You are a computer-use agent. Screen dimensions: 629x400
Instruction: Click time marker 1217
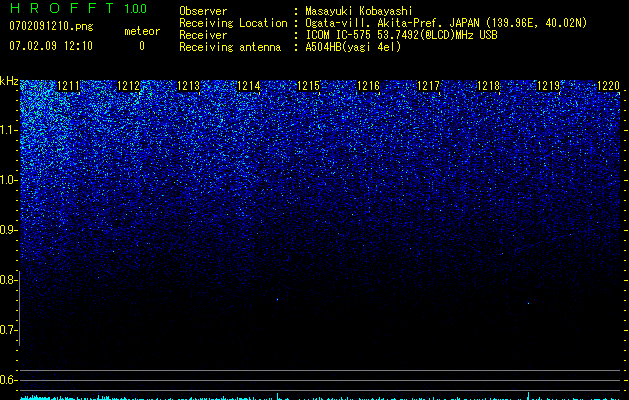click(428, 86)
